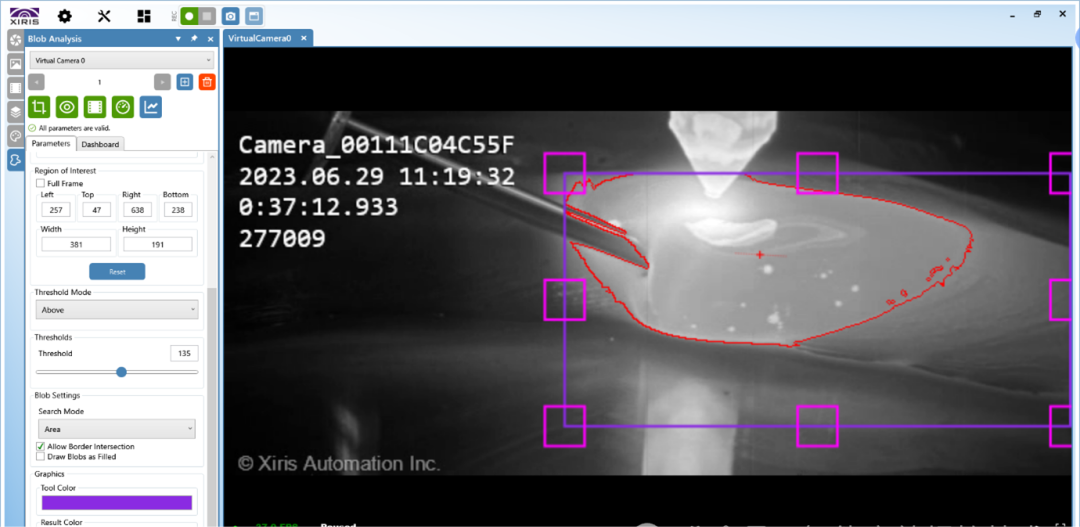1080x527 pixels.
Task: Click the ROI bottom-left corner handle
Action: [564, 426]
